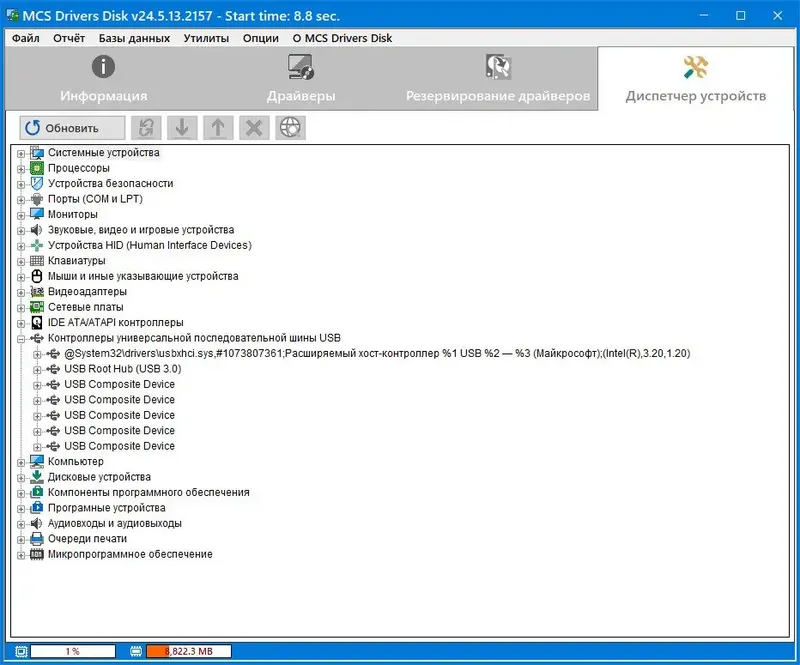This screenshot has height=665, width=800.
Task: Select the IDE ATA/ATAPI контроллеры row
Action: (x=116, y=323)
